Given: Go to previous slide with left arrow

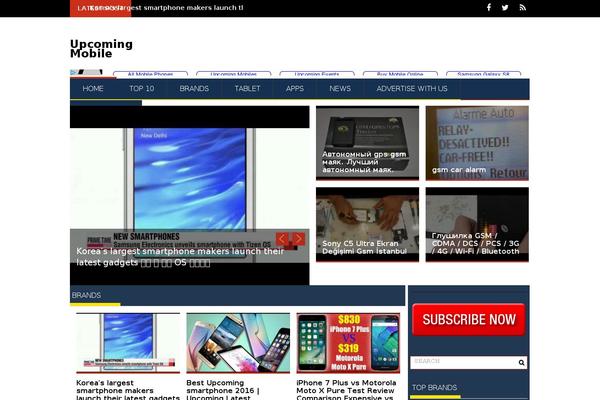Looking at the screenshot, I should pos(282,239).
